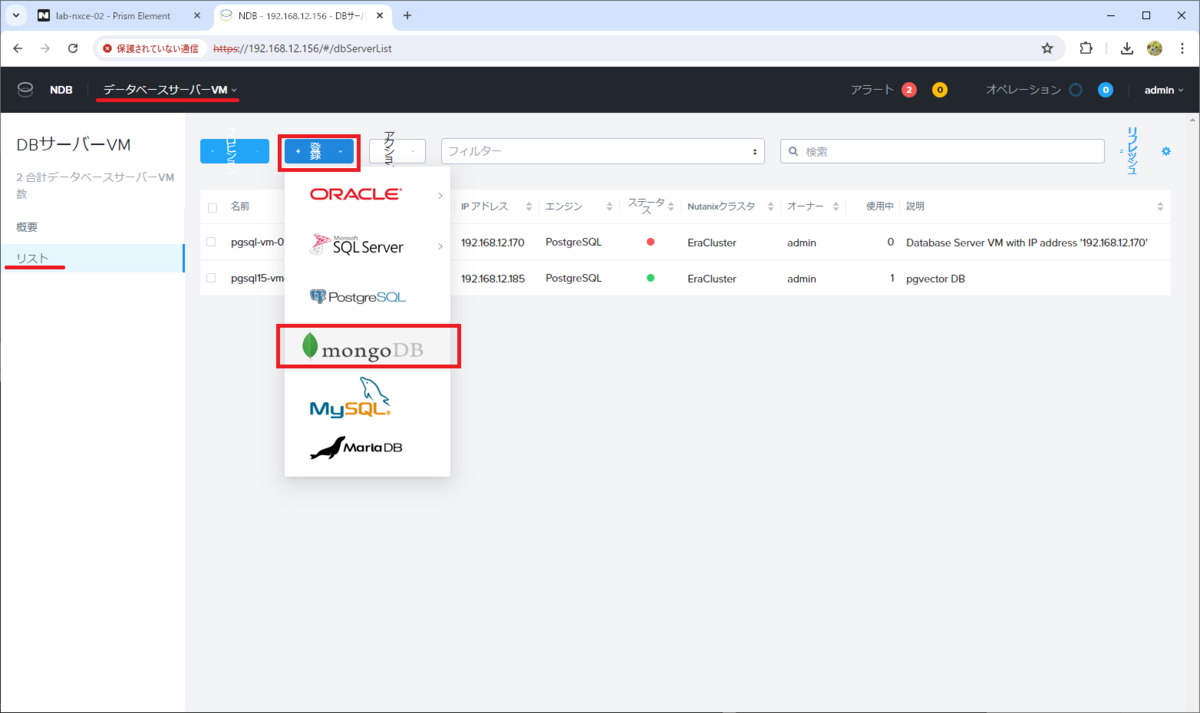Click the 名前 column header
This screenshot has width=1200, height=713.
point(240,206)
